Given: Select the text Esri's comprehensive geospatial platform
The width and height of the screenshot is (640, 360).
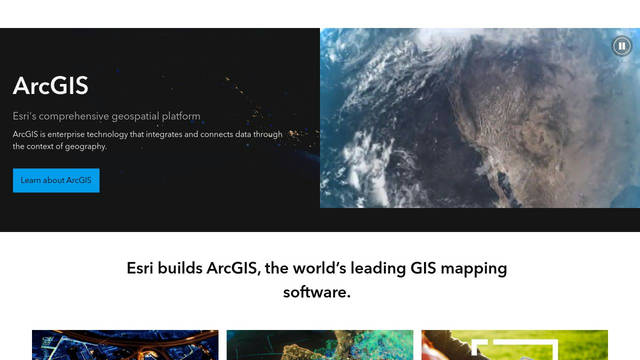Looking at the screenshot, I should tap(107, 116).
